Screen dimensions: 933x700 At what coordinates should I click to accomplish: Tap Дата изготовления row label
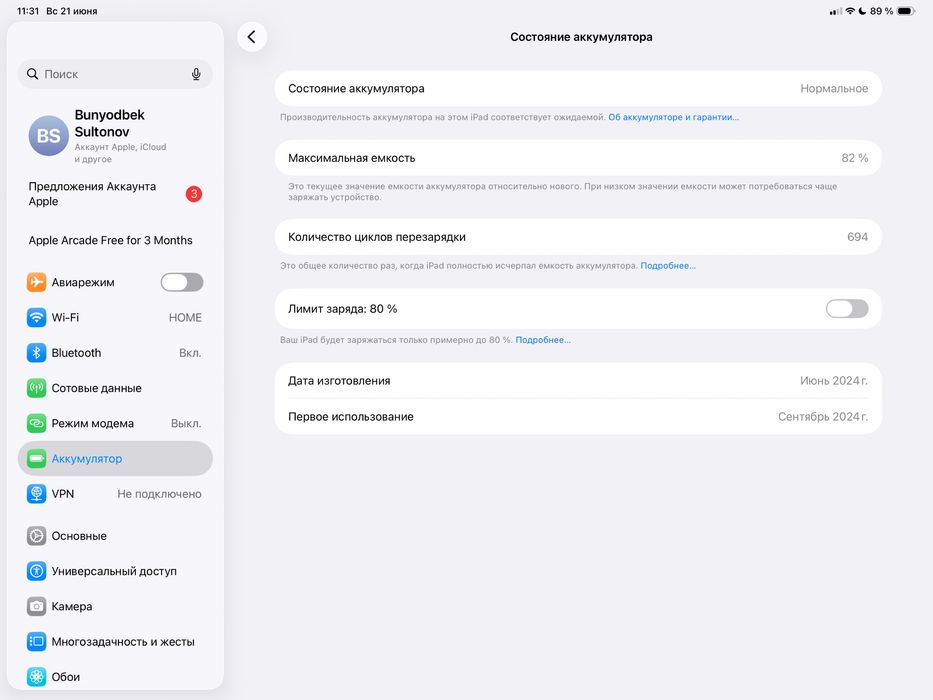click(x=339, y=381)
